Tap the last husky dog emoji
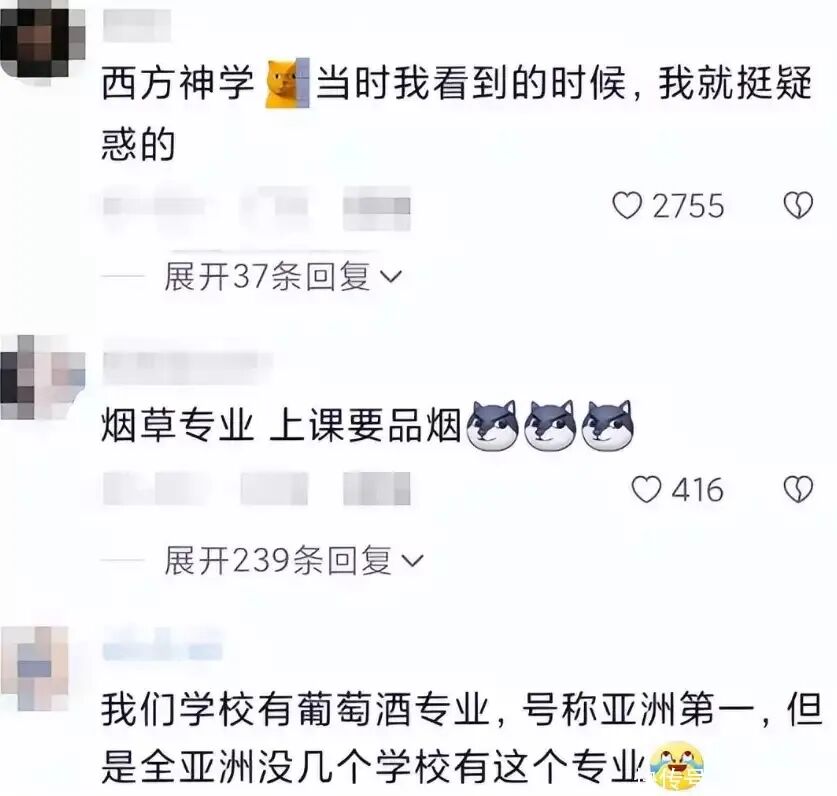 (x=607, y=426)
